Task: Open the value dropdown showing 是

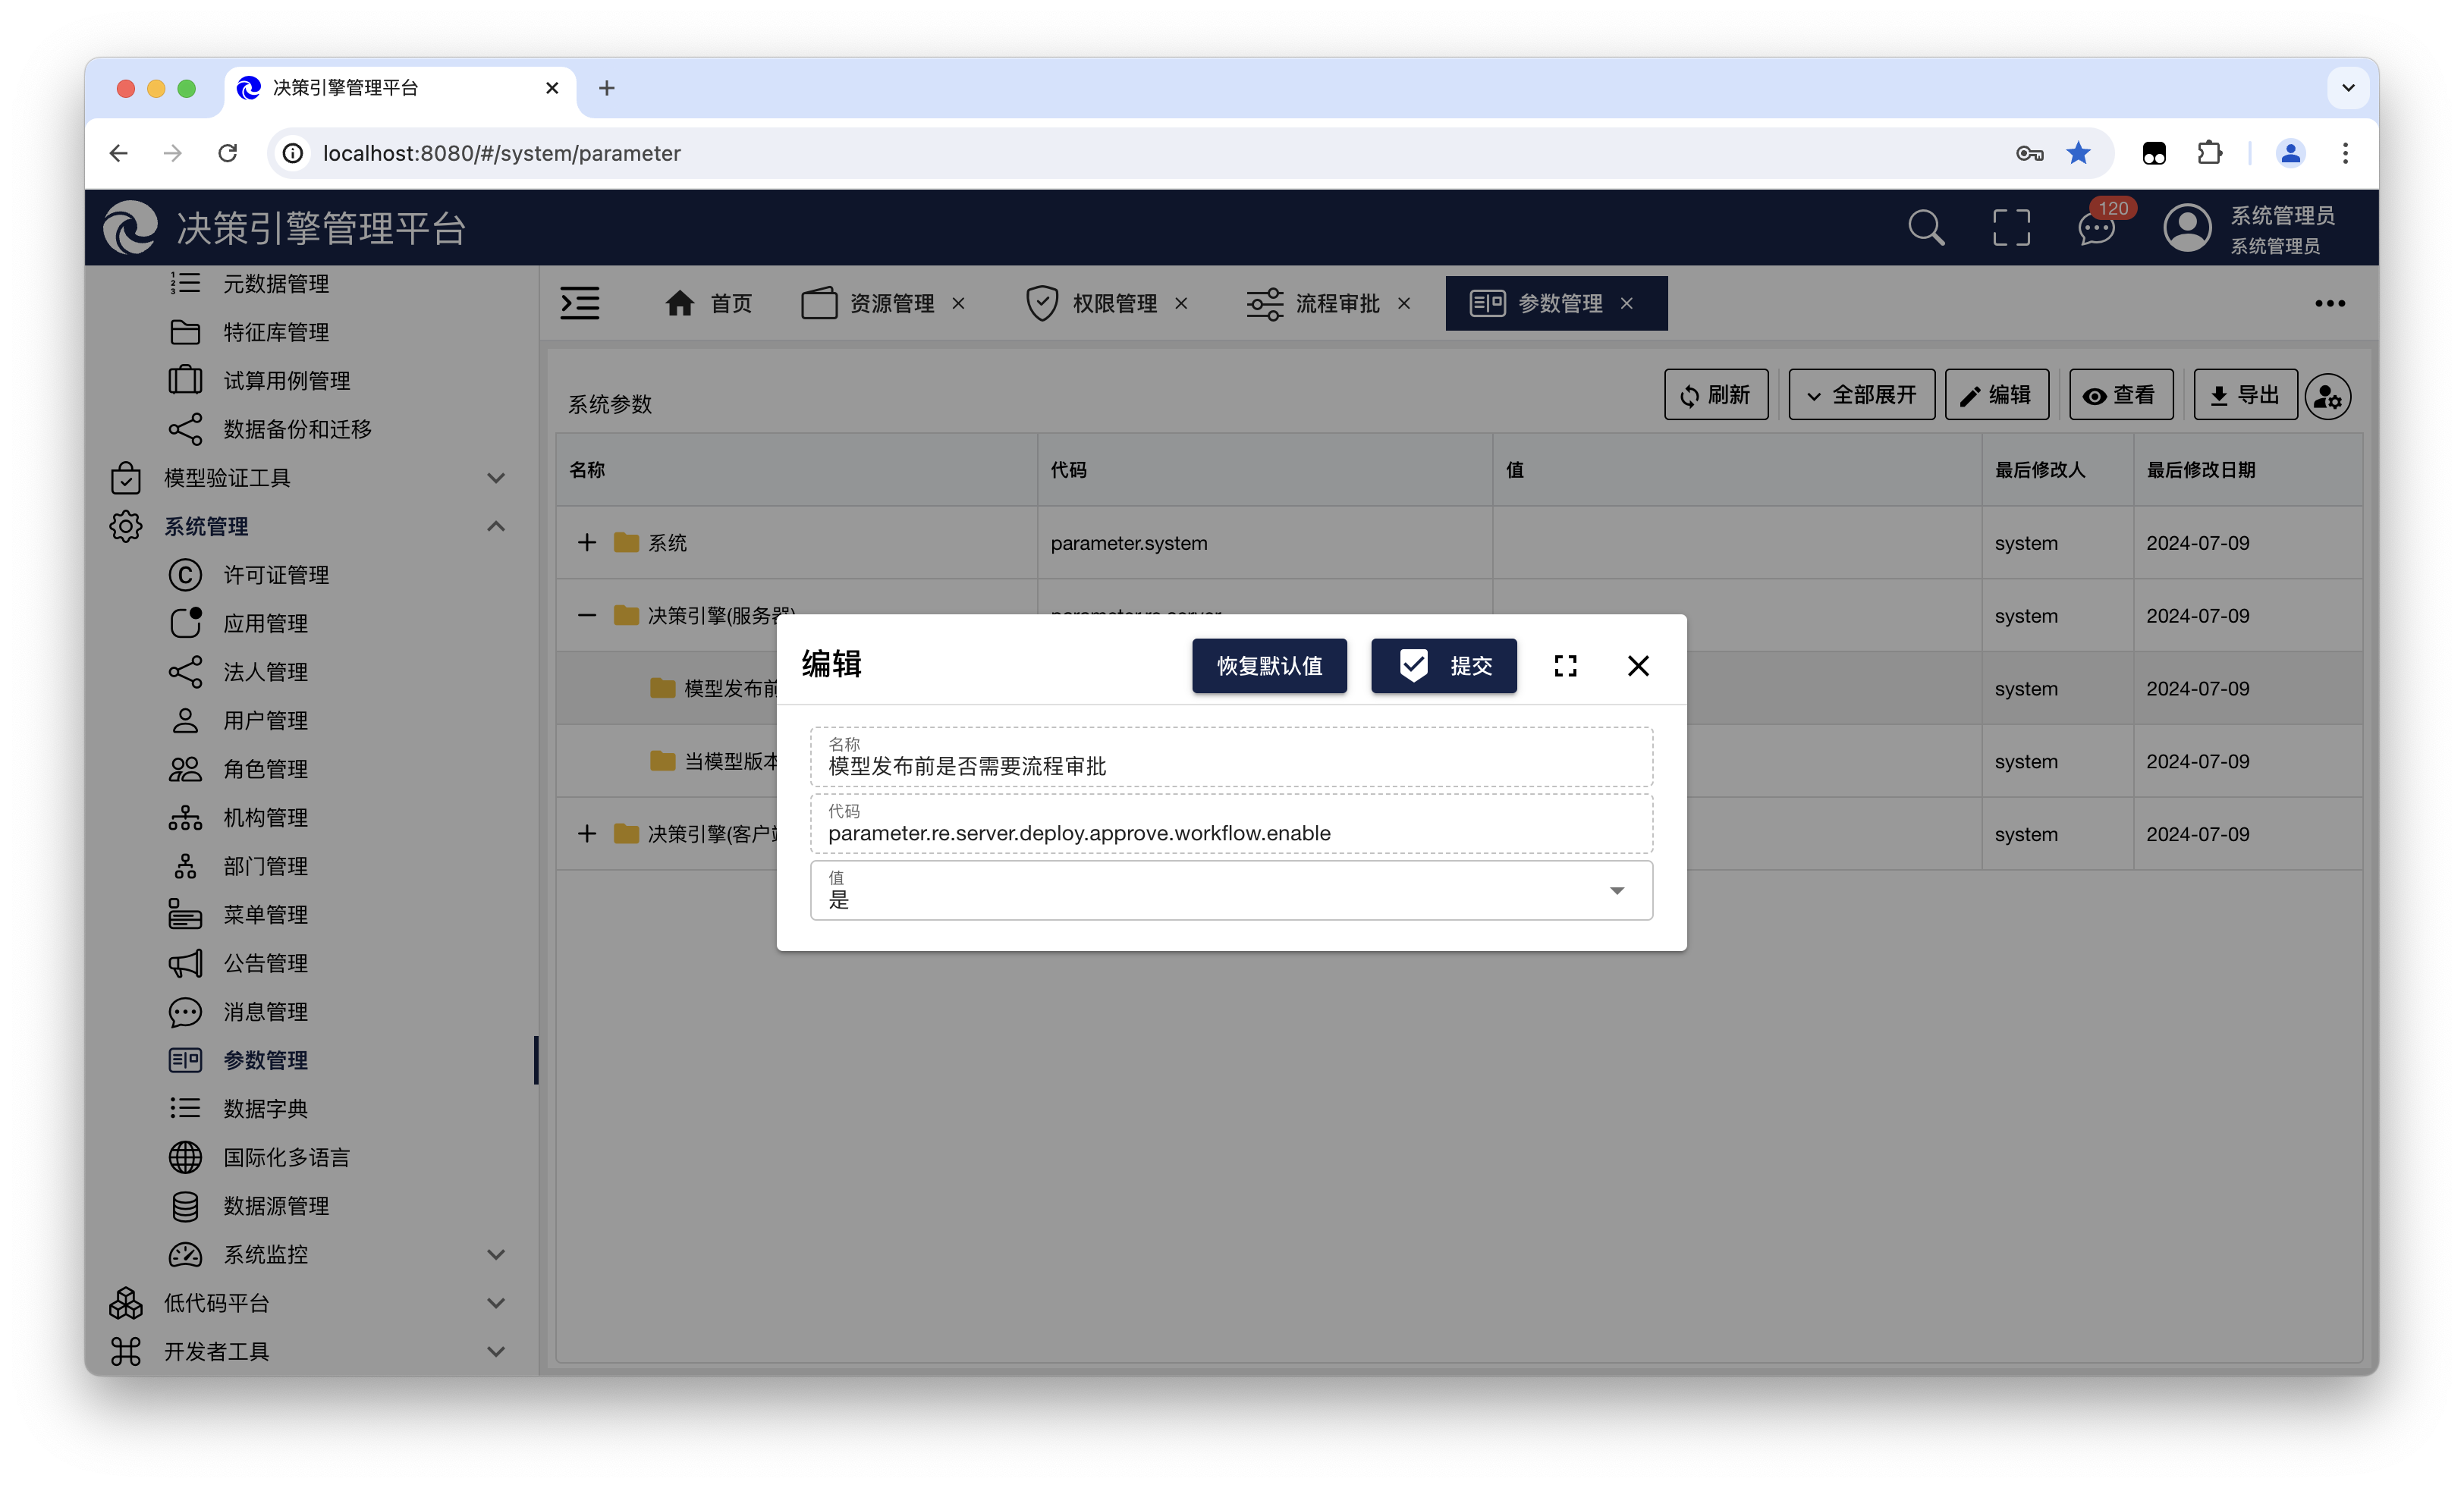Action: click(1231, 890)
